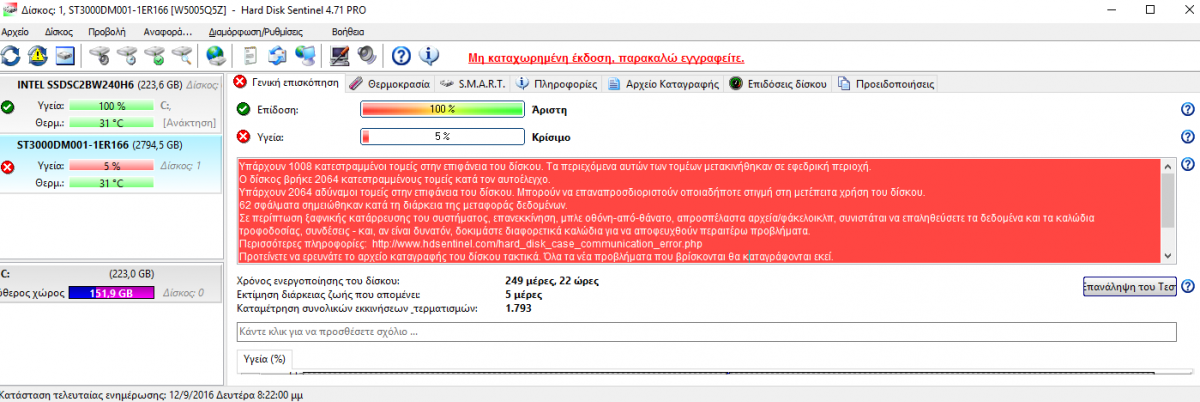Screen dimensions: 1200x402
Task: Click the green check icon next to Επίδοση
Action: coord(244,109)
